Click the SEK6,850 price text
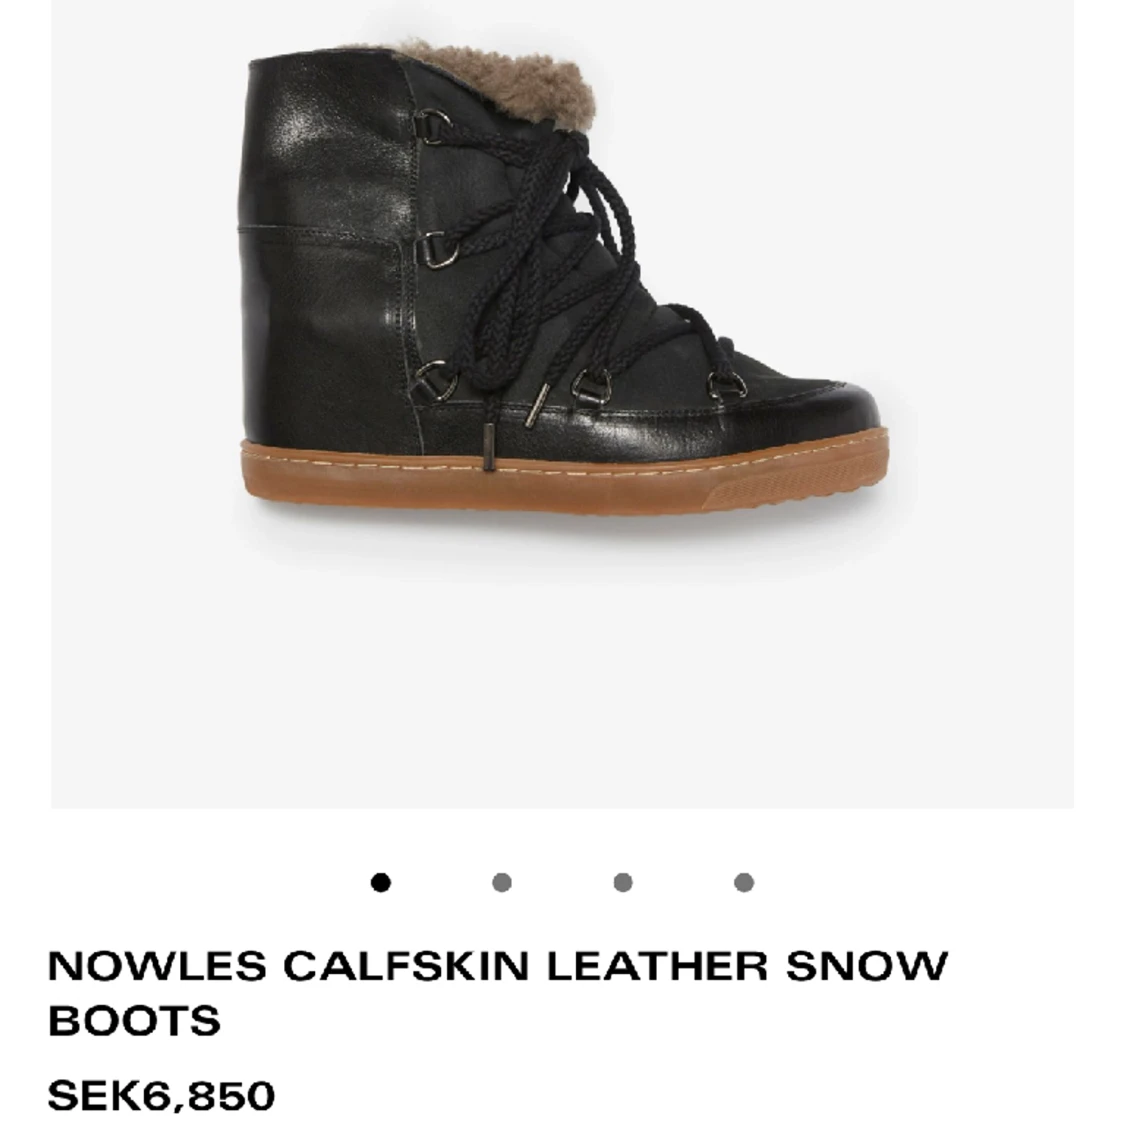This screenshot has width=1125, height=1123. coord(161,1096)
